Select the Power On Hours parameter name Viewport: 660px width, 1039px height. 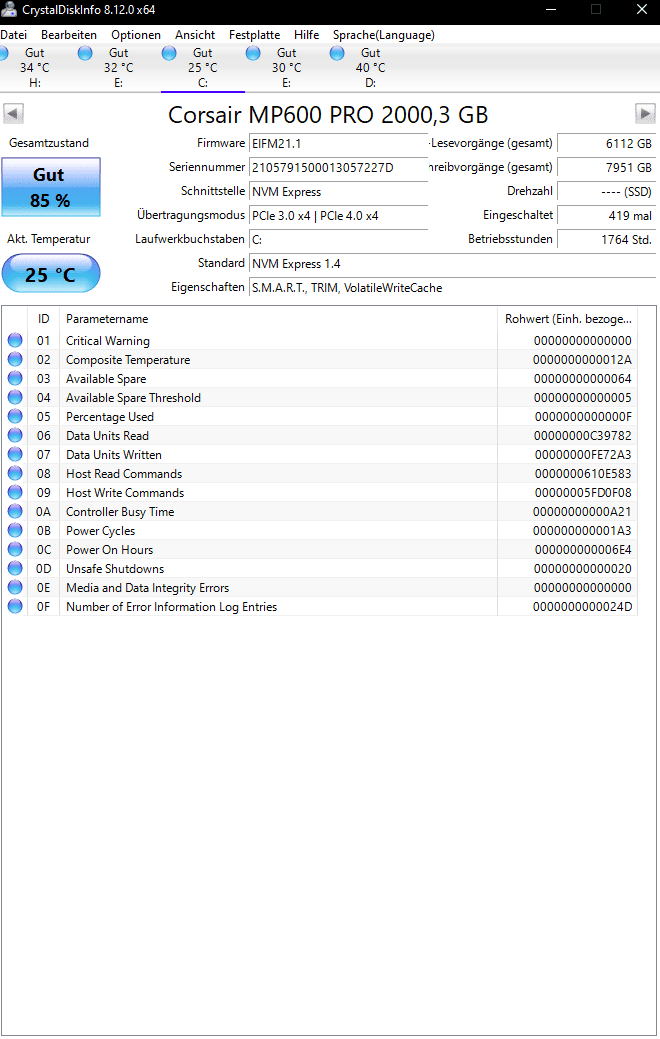click(109, 549)
